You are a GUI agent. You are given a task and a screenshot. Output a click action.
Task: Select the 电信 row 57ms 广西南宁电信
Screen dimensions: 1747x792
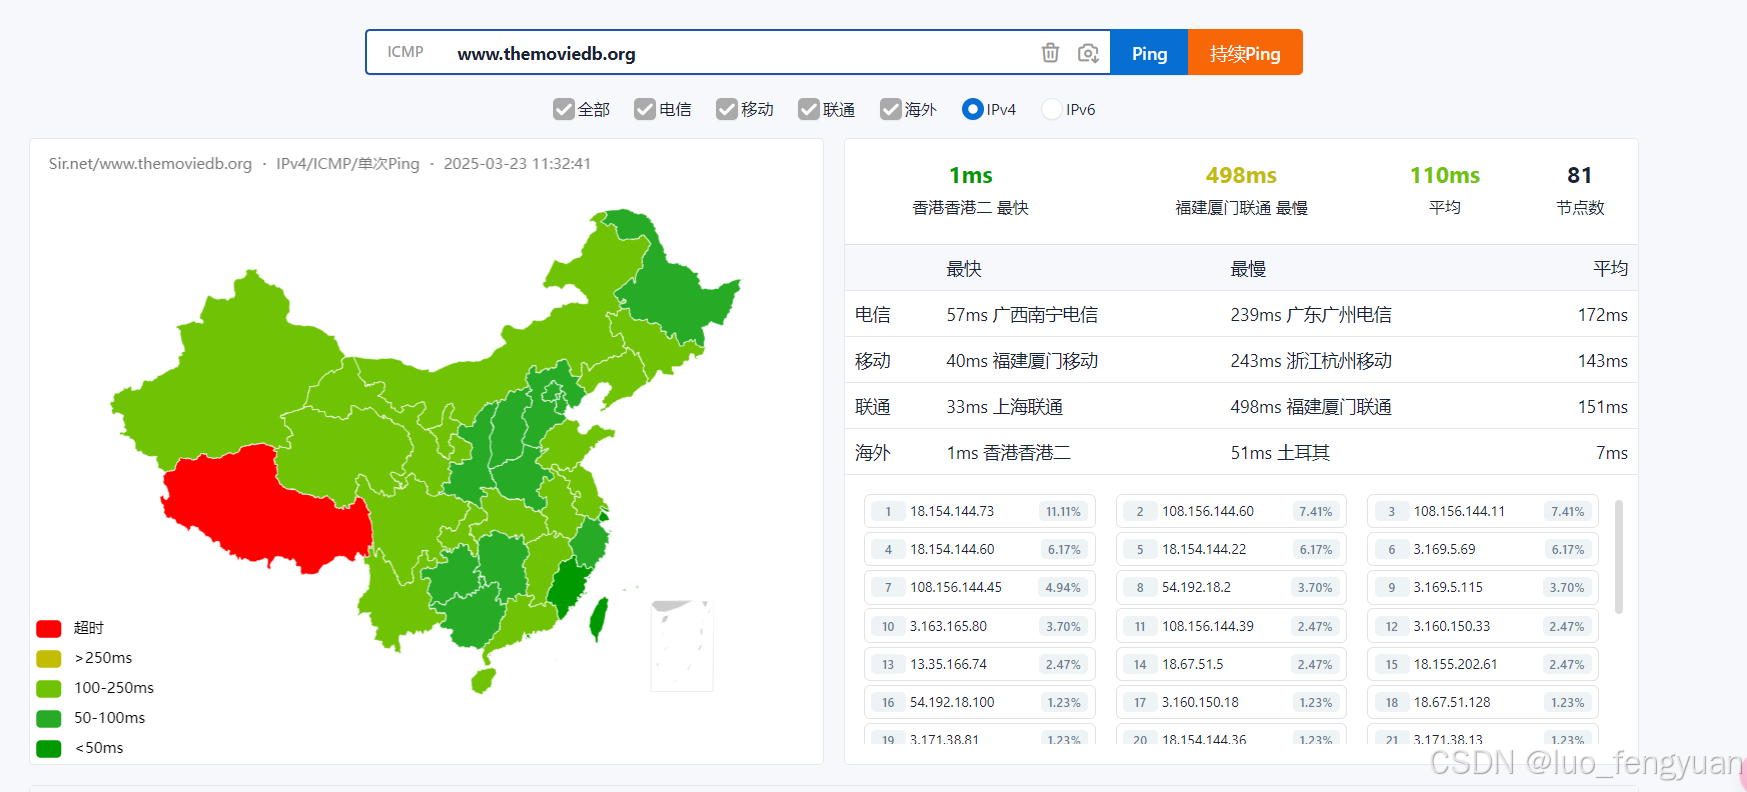pyautogui.click(x=1022, y=315)
